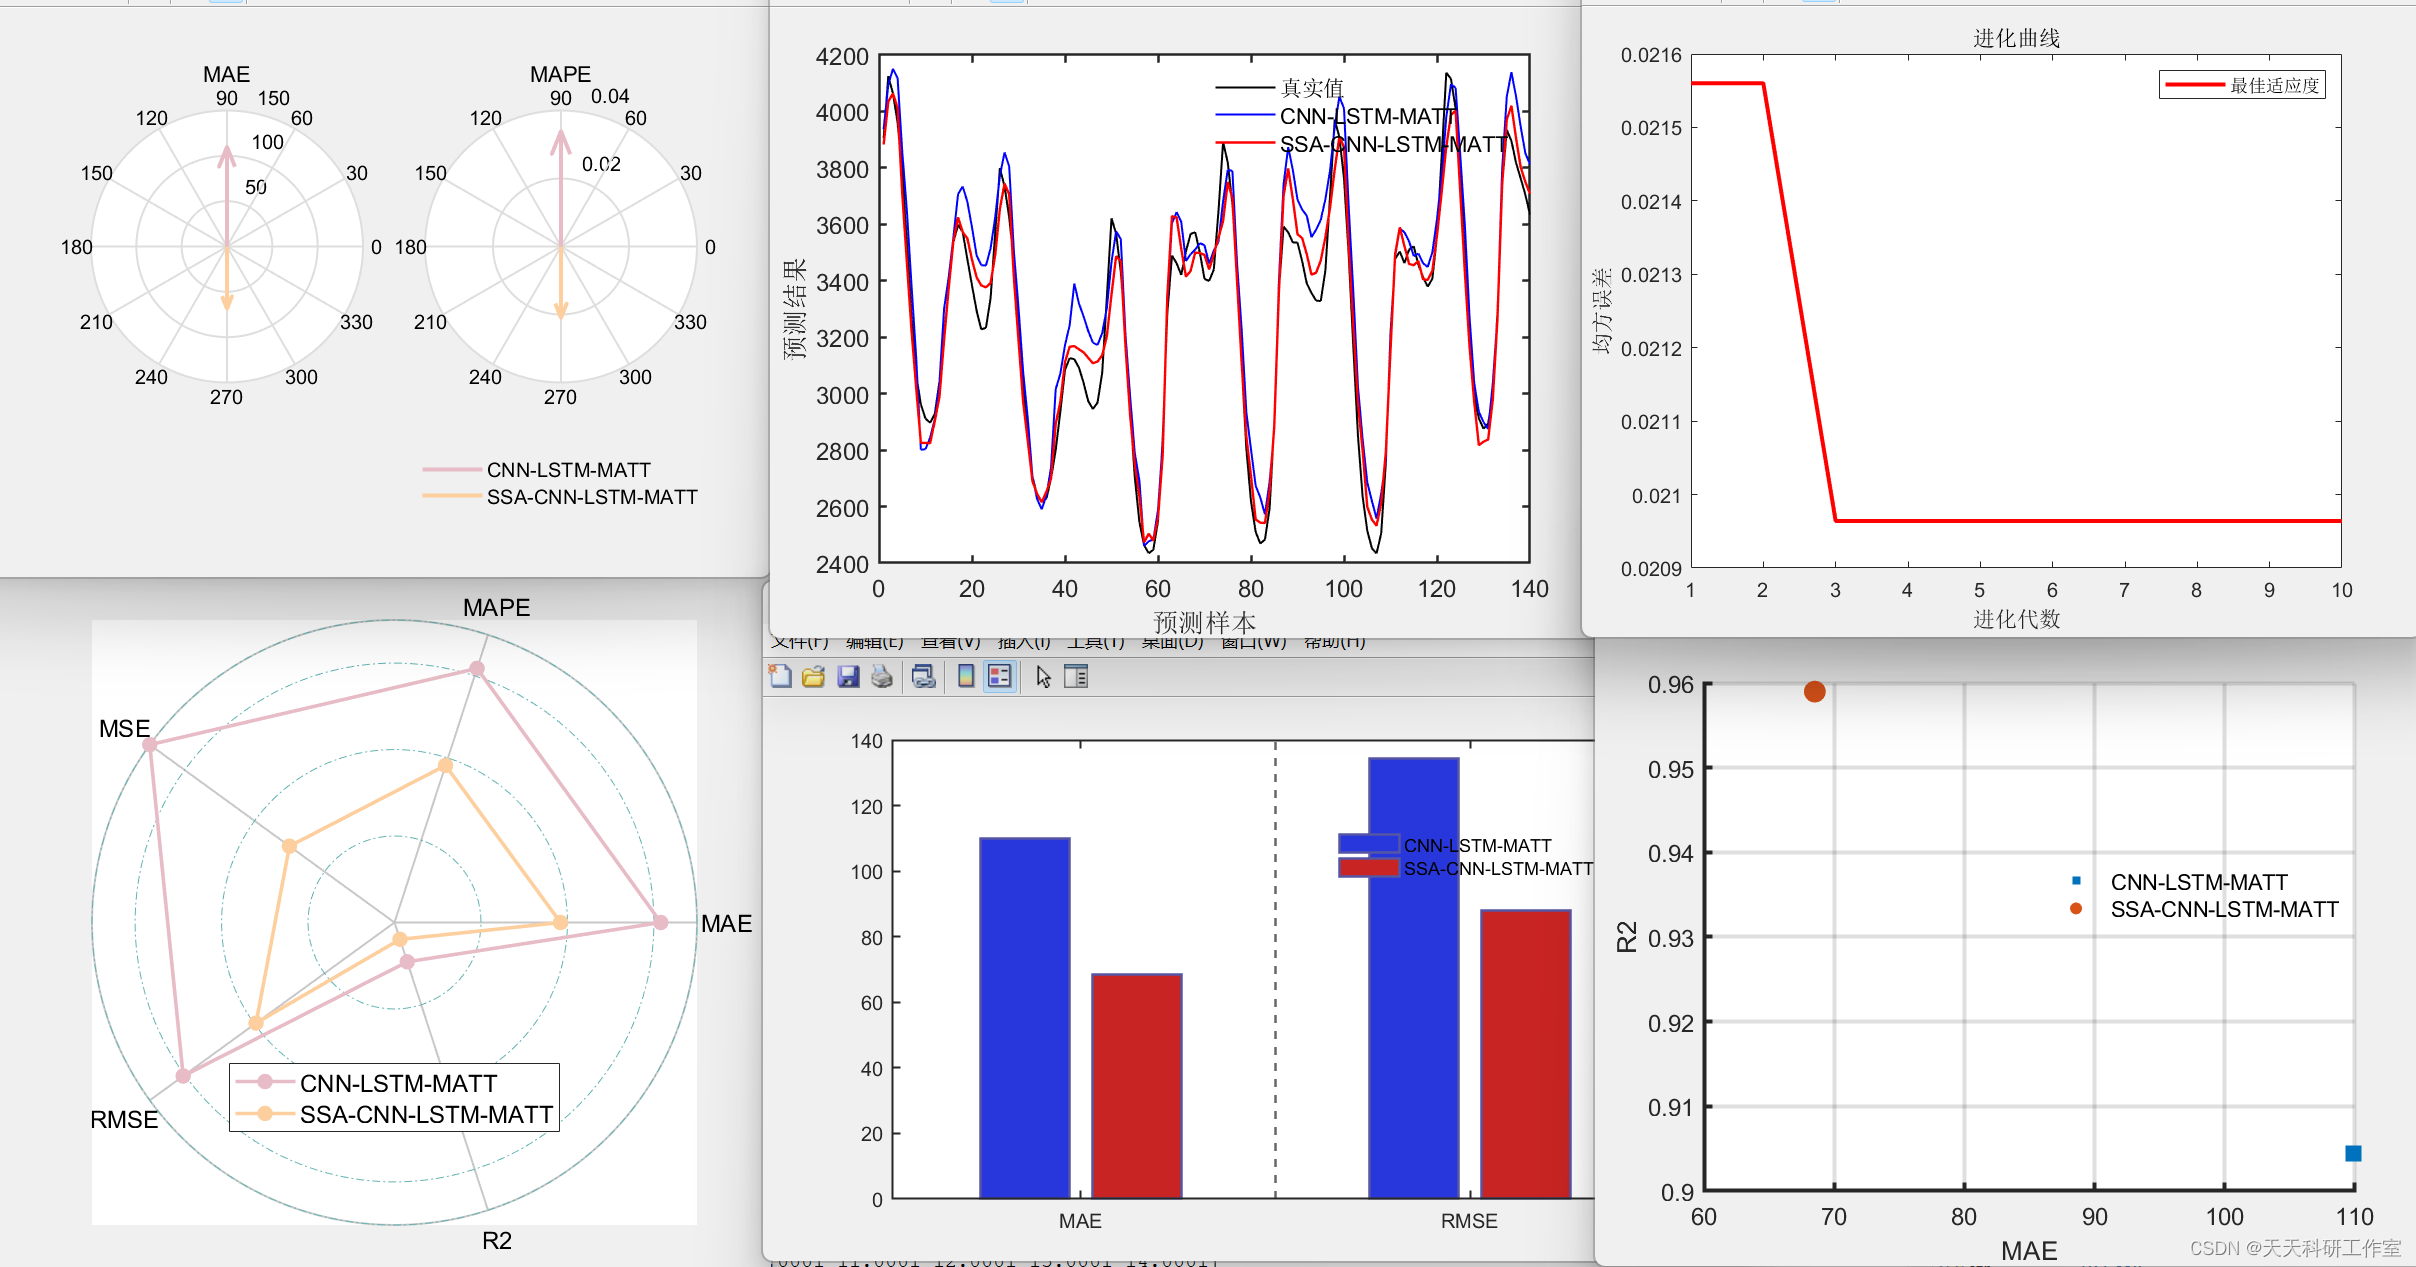The width and height of the screenshot is (2416, 1267).
Task: Select the pink RMSE vertex on radar chart
Action: (x=183, y=1076)
